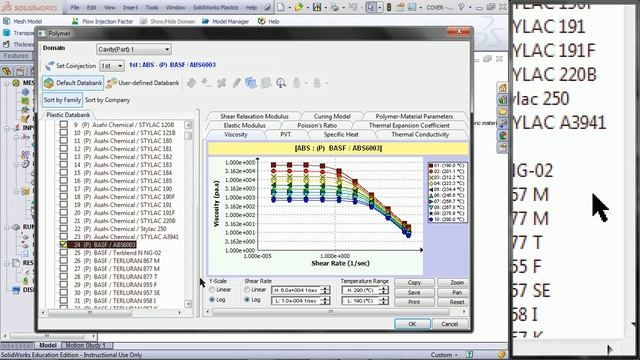The height and width of the screenshot is (360, 640).
Task: Open the SolidWorks Plastics menu
Action: coord(216,7)
